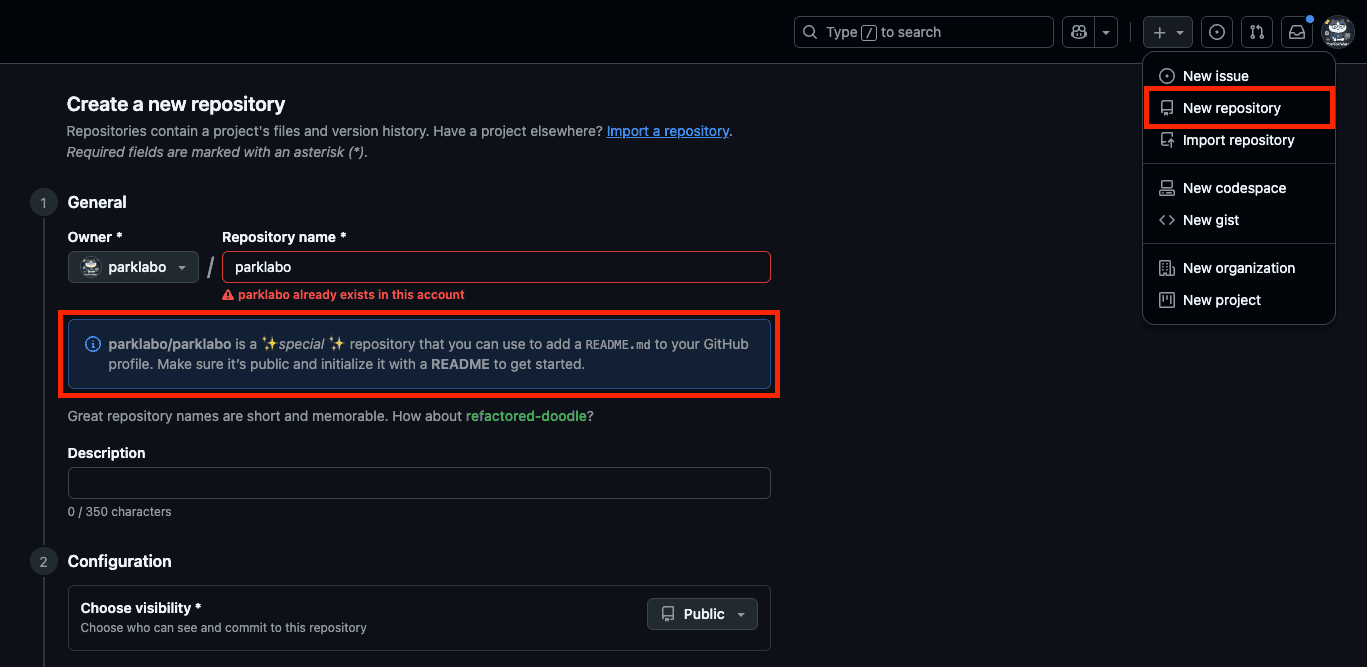Click the search magnifier icon
Image resolution: width=1367 pixels, height=667 pixels.
pos(811,32)
